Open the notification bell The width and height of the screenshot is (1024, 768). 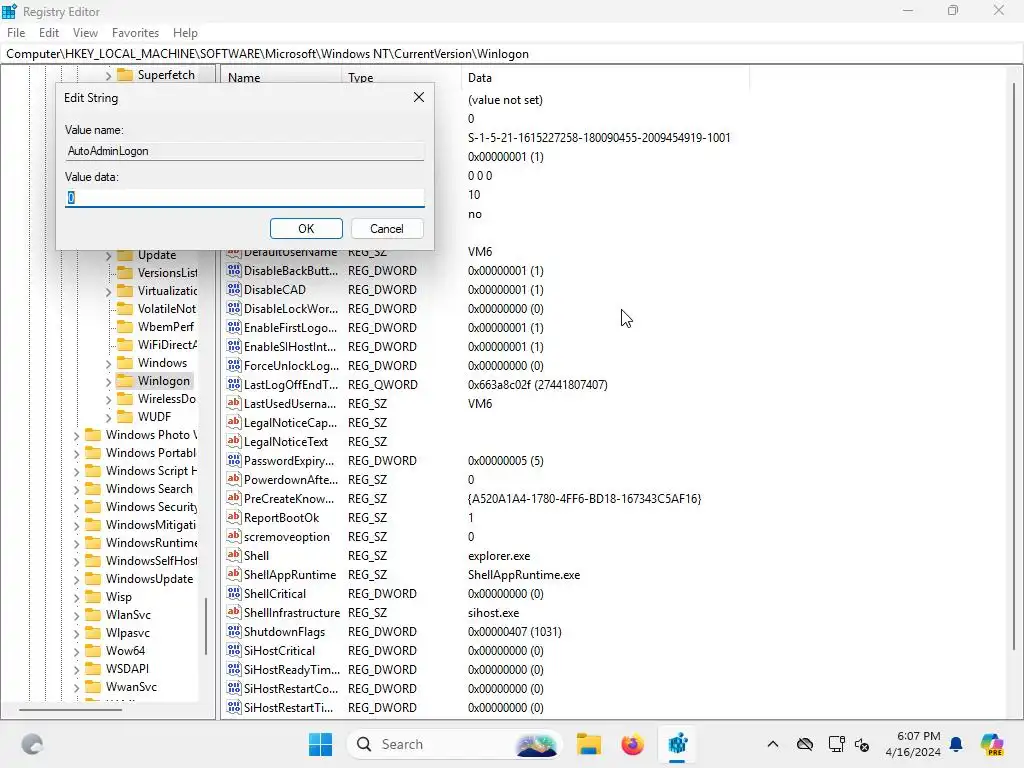coord(956,744)
